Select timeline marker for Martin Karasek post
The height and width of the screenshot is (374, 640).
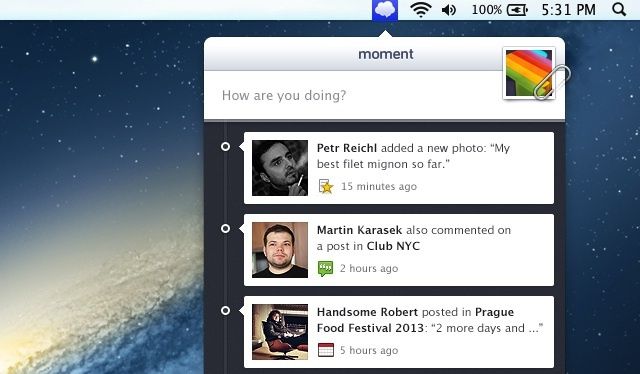click(225, 229)
